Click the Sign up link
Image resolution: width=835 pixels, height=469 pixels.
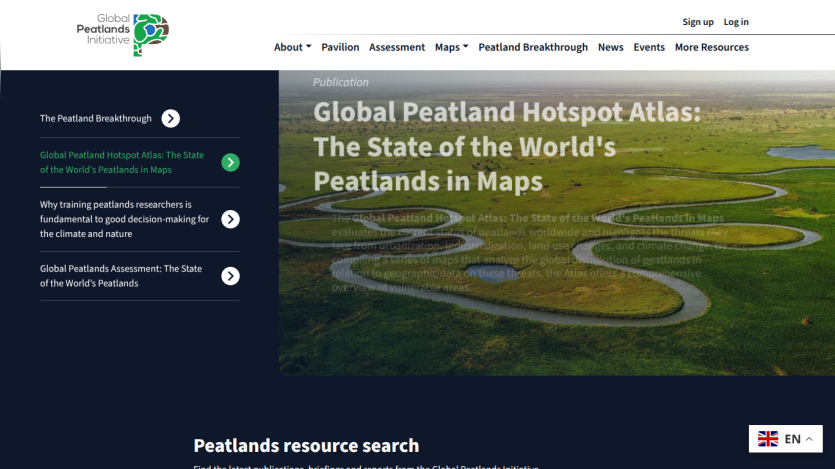coord(698,22)
